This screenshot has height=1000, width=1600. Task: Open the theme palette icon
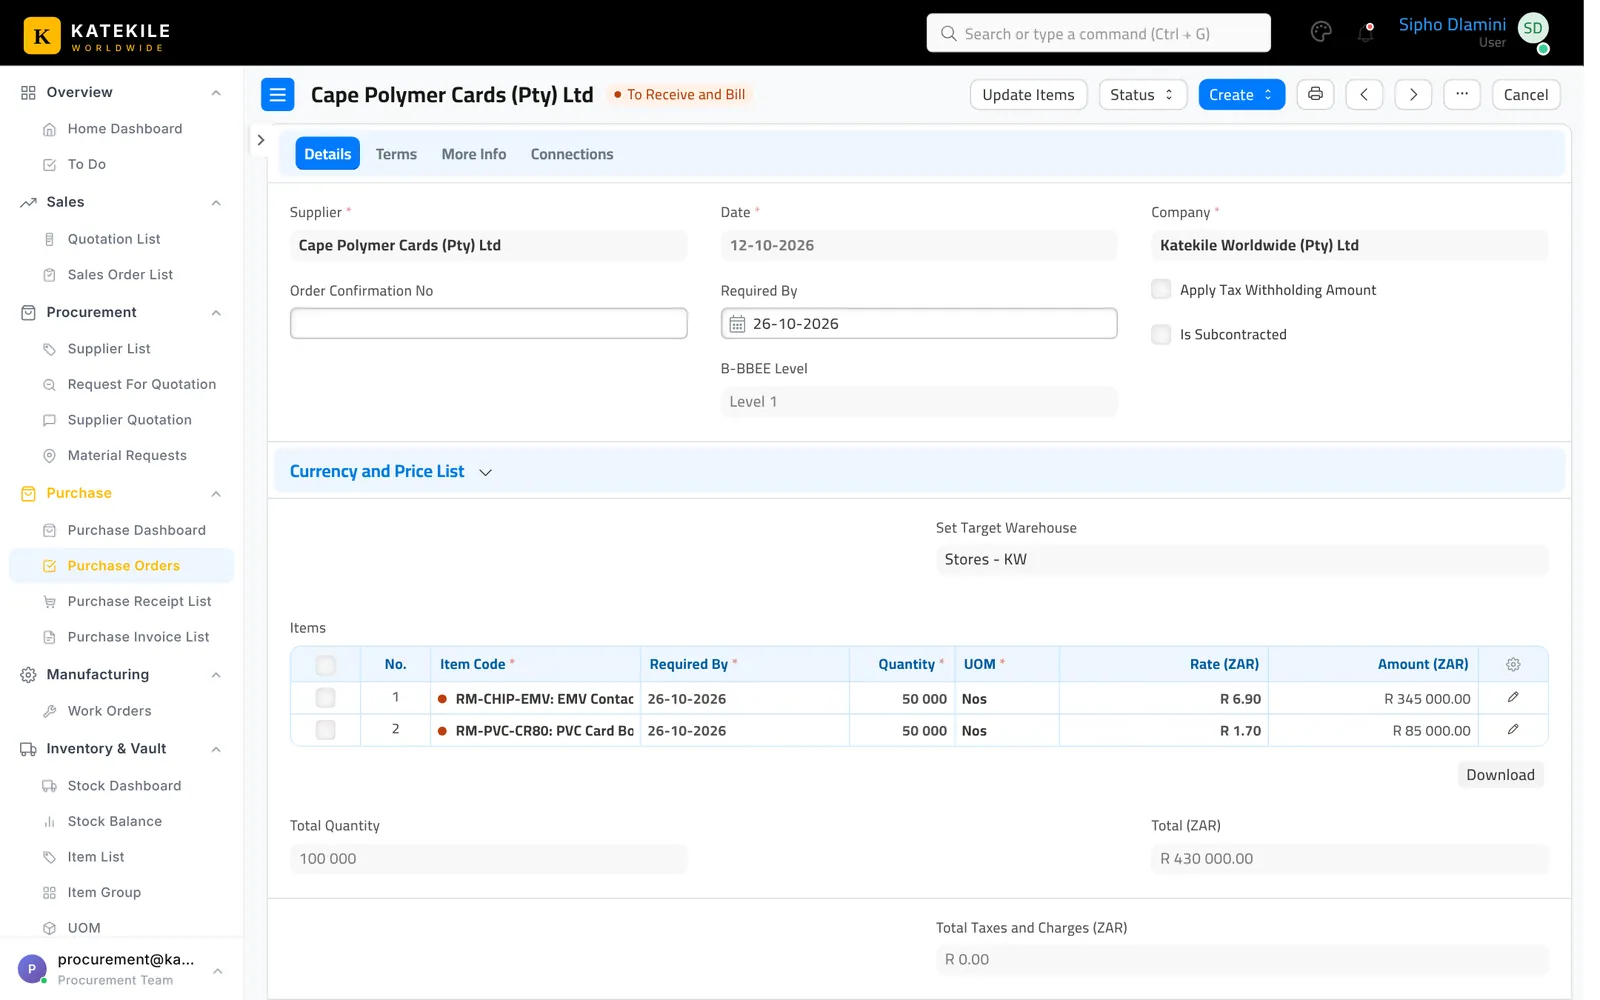(1320, 32)
